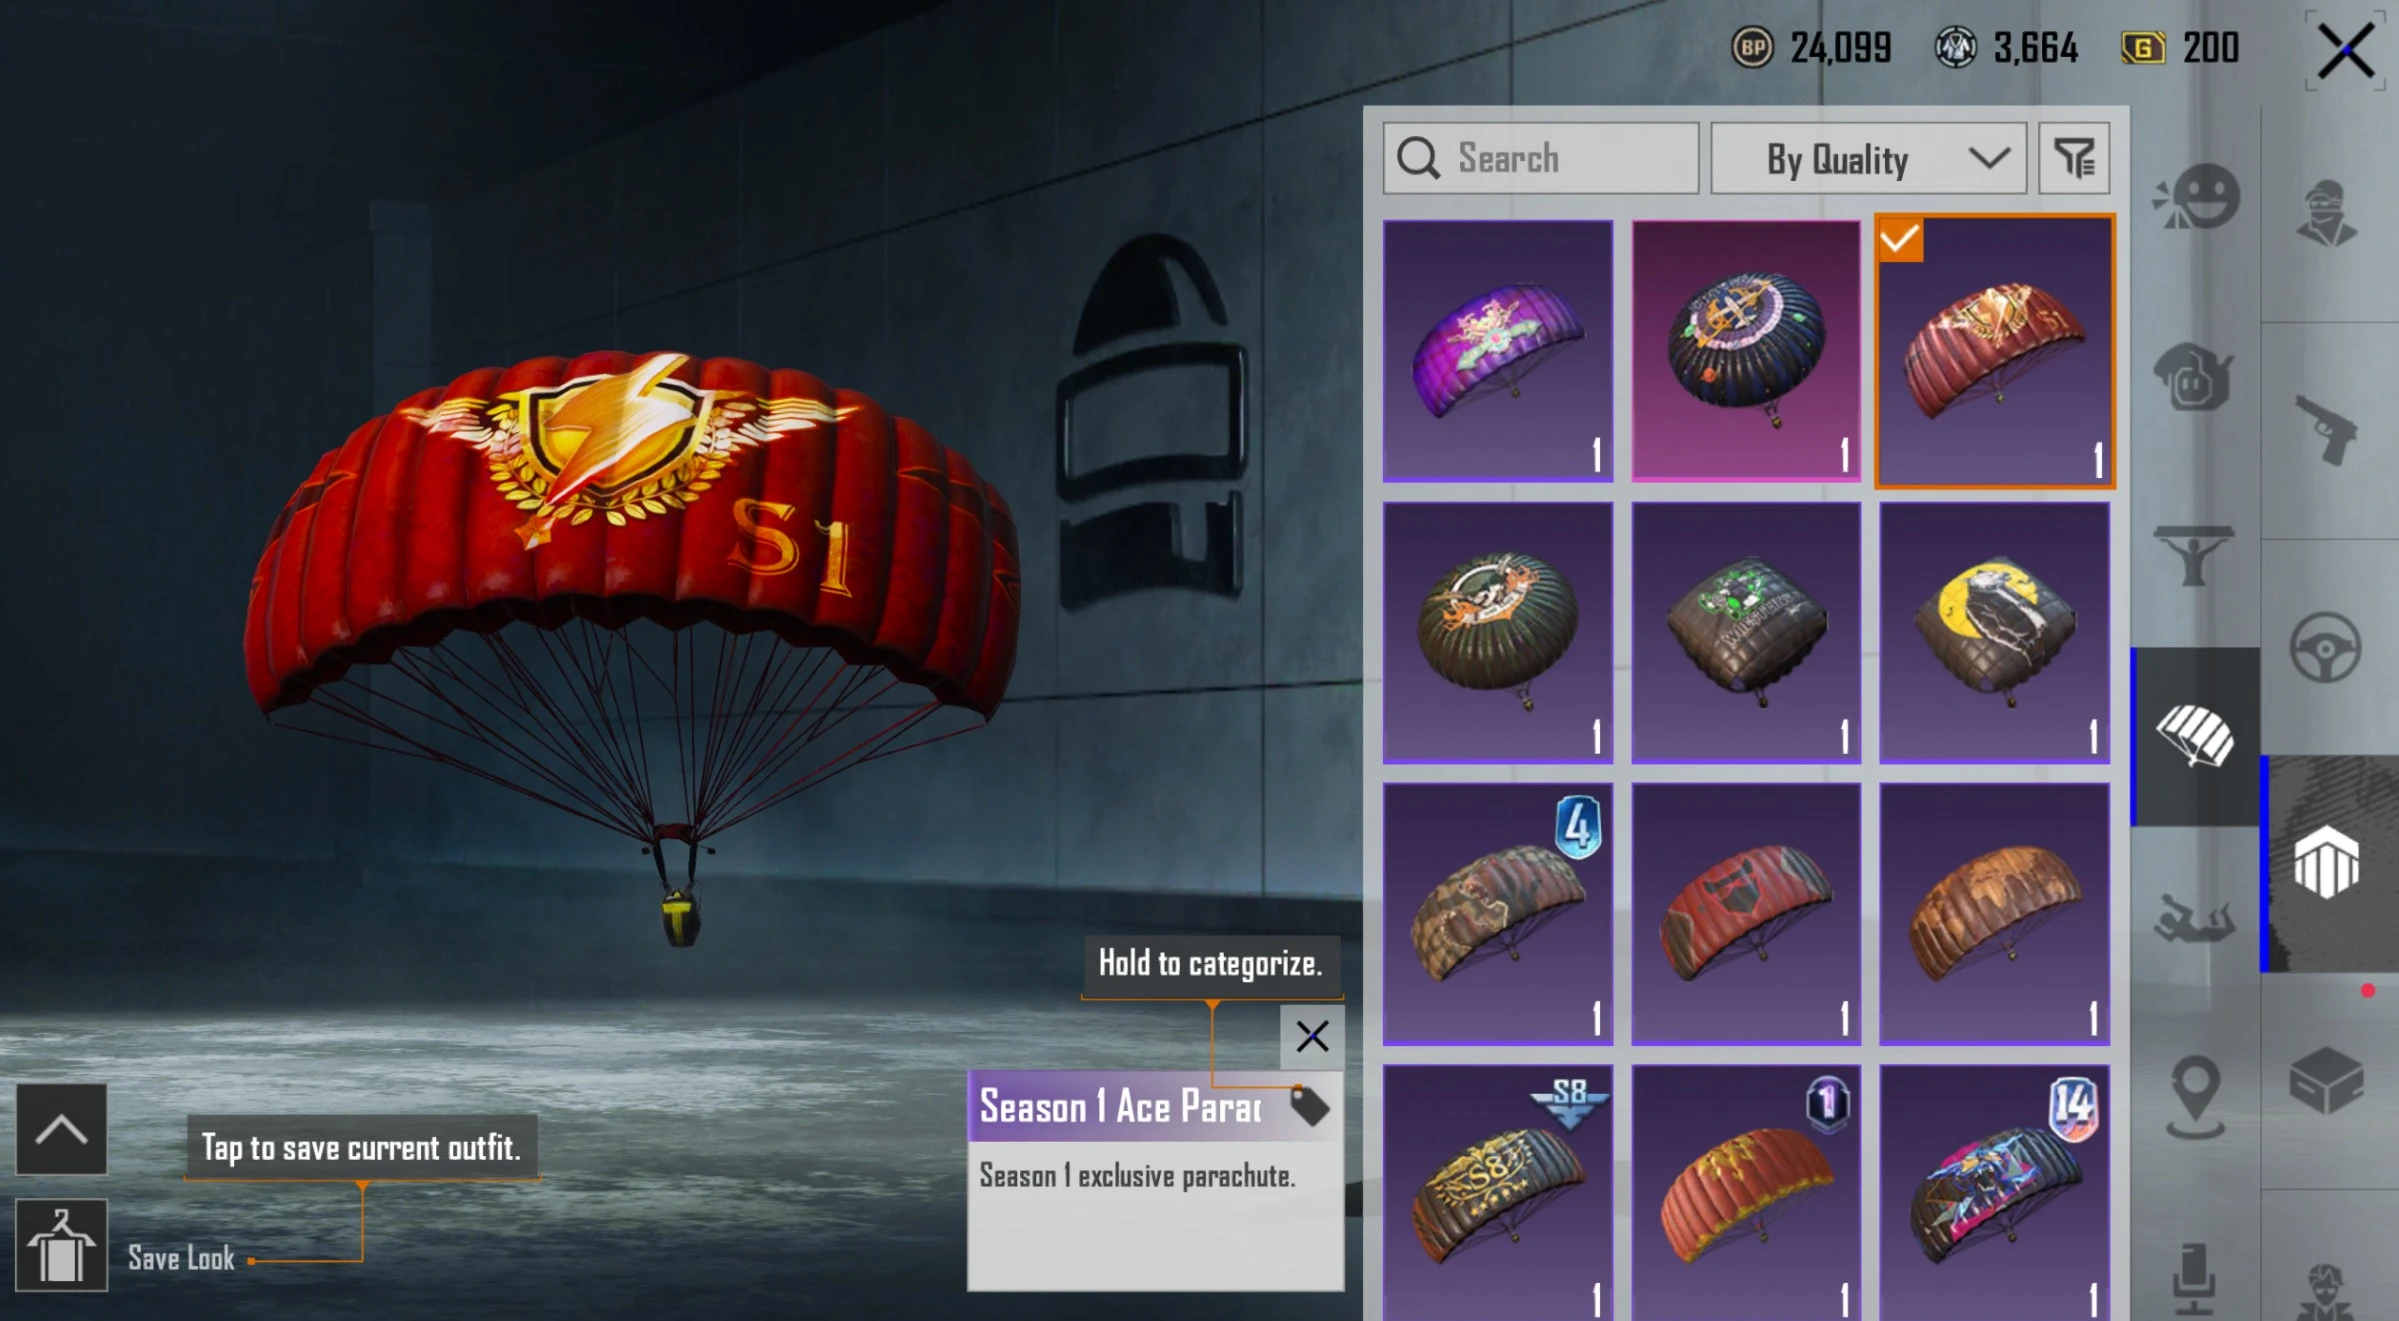Screen dimensions: 2399x1321
Task: Click the tag icon to categorize item
Action: pyautogui.click(x=1308, y=1106)
